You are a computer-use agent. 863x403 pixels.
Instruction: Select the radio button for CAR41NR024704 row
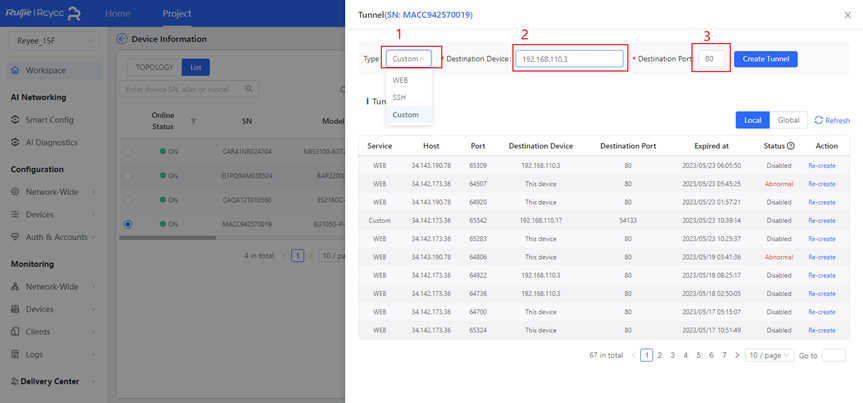(127, 151)
